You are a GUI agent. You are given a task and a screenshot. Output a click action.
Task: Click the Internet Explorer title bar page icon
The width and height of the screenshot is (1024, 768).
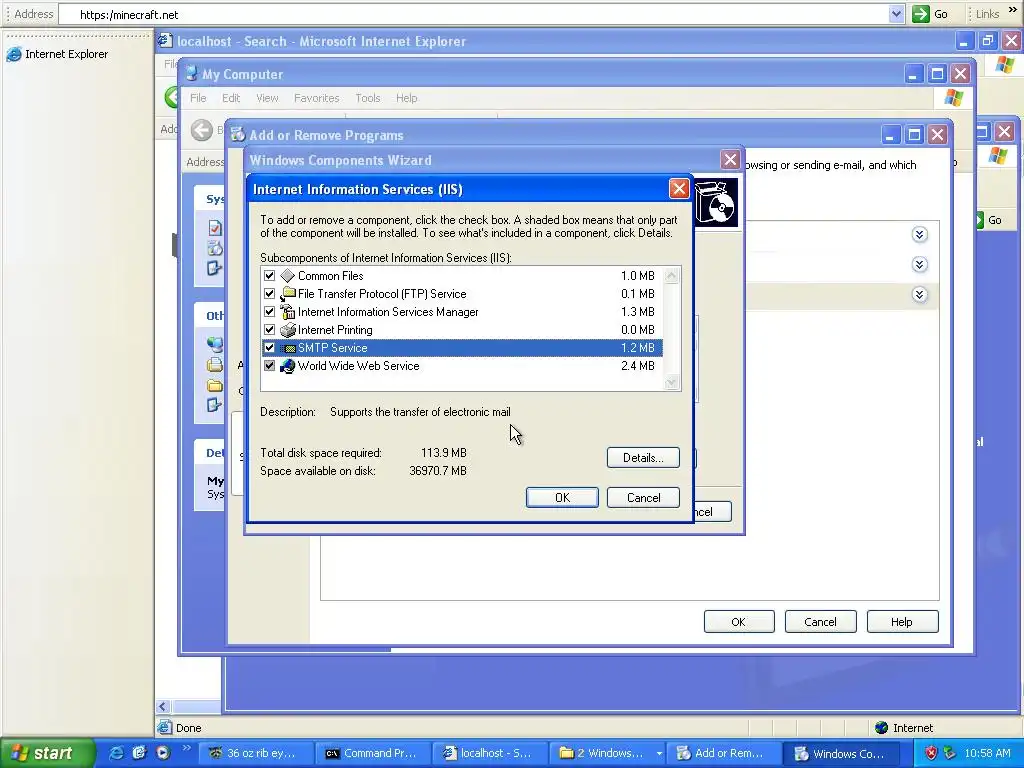tap(166, 40)
